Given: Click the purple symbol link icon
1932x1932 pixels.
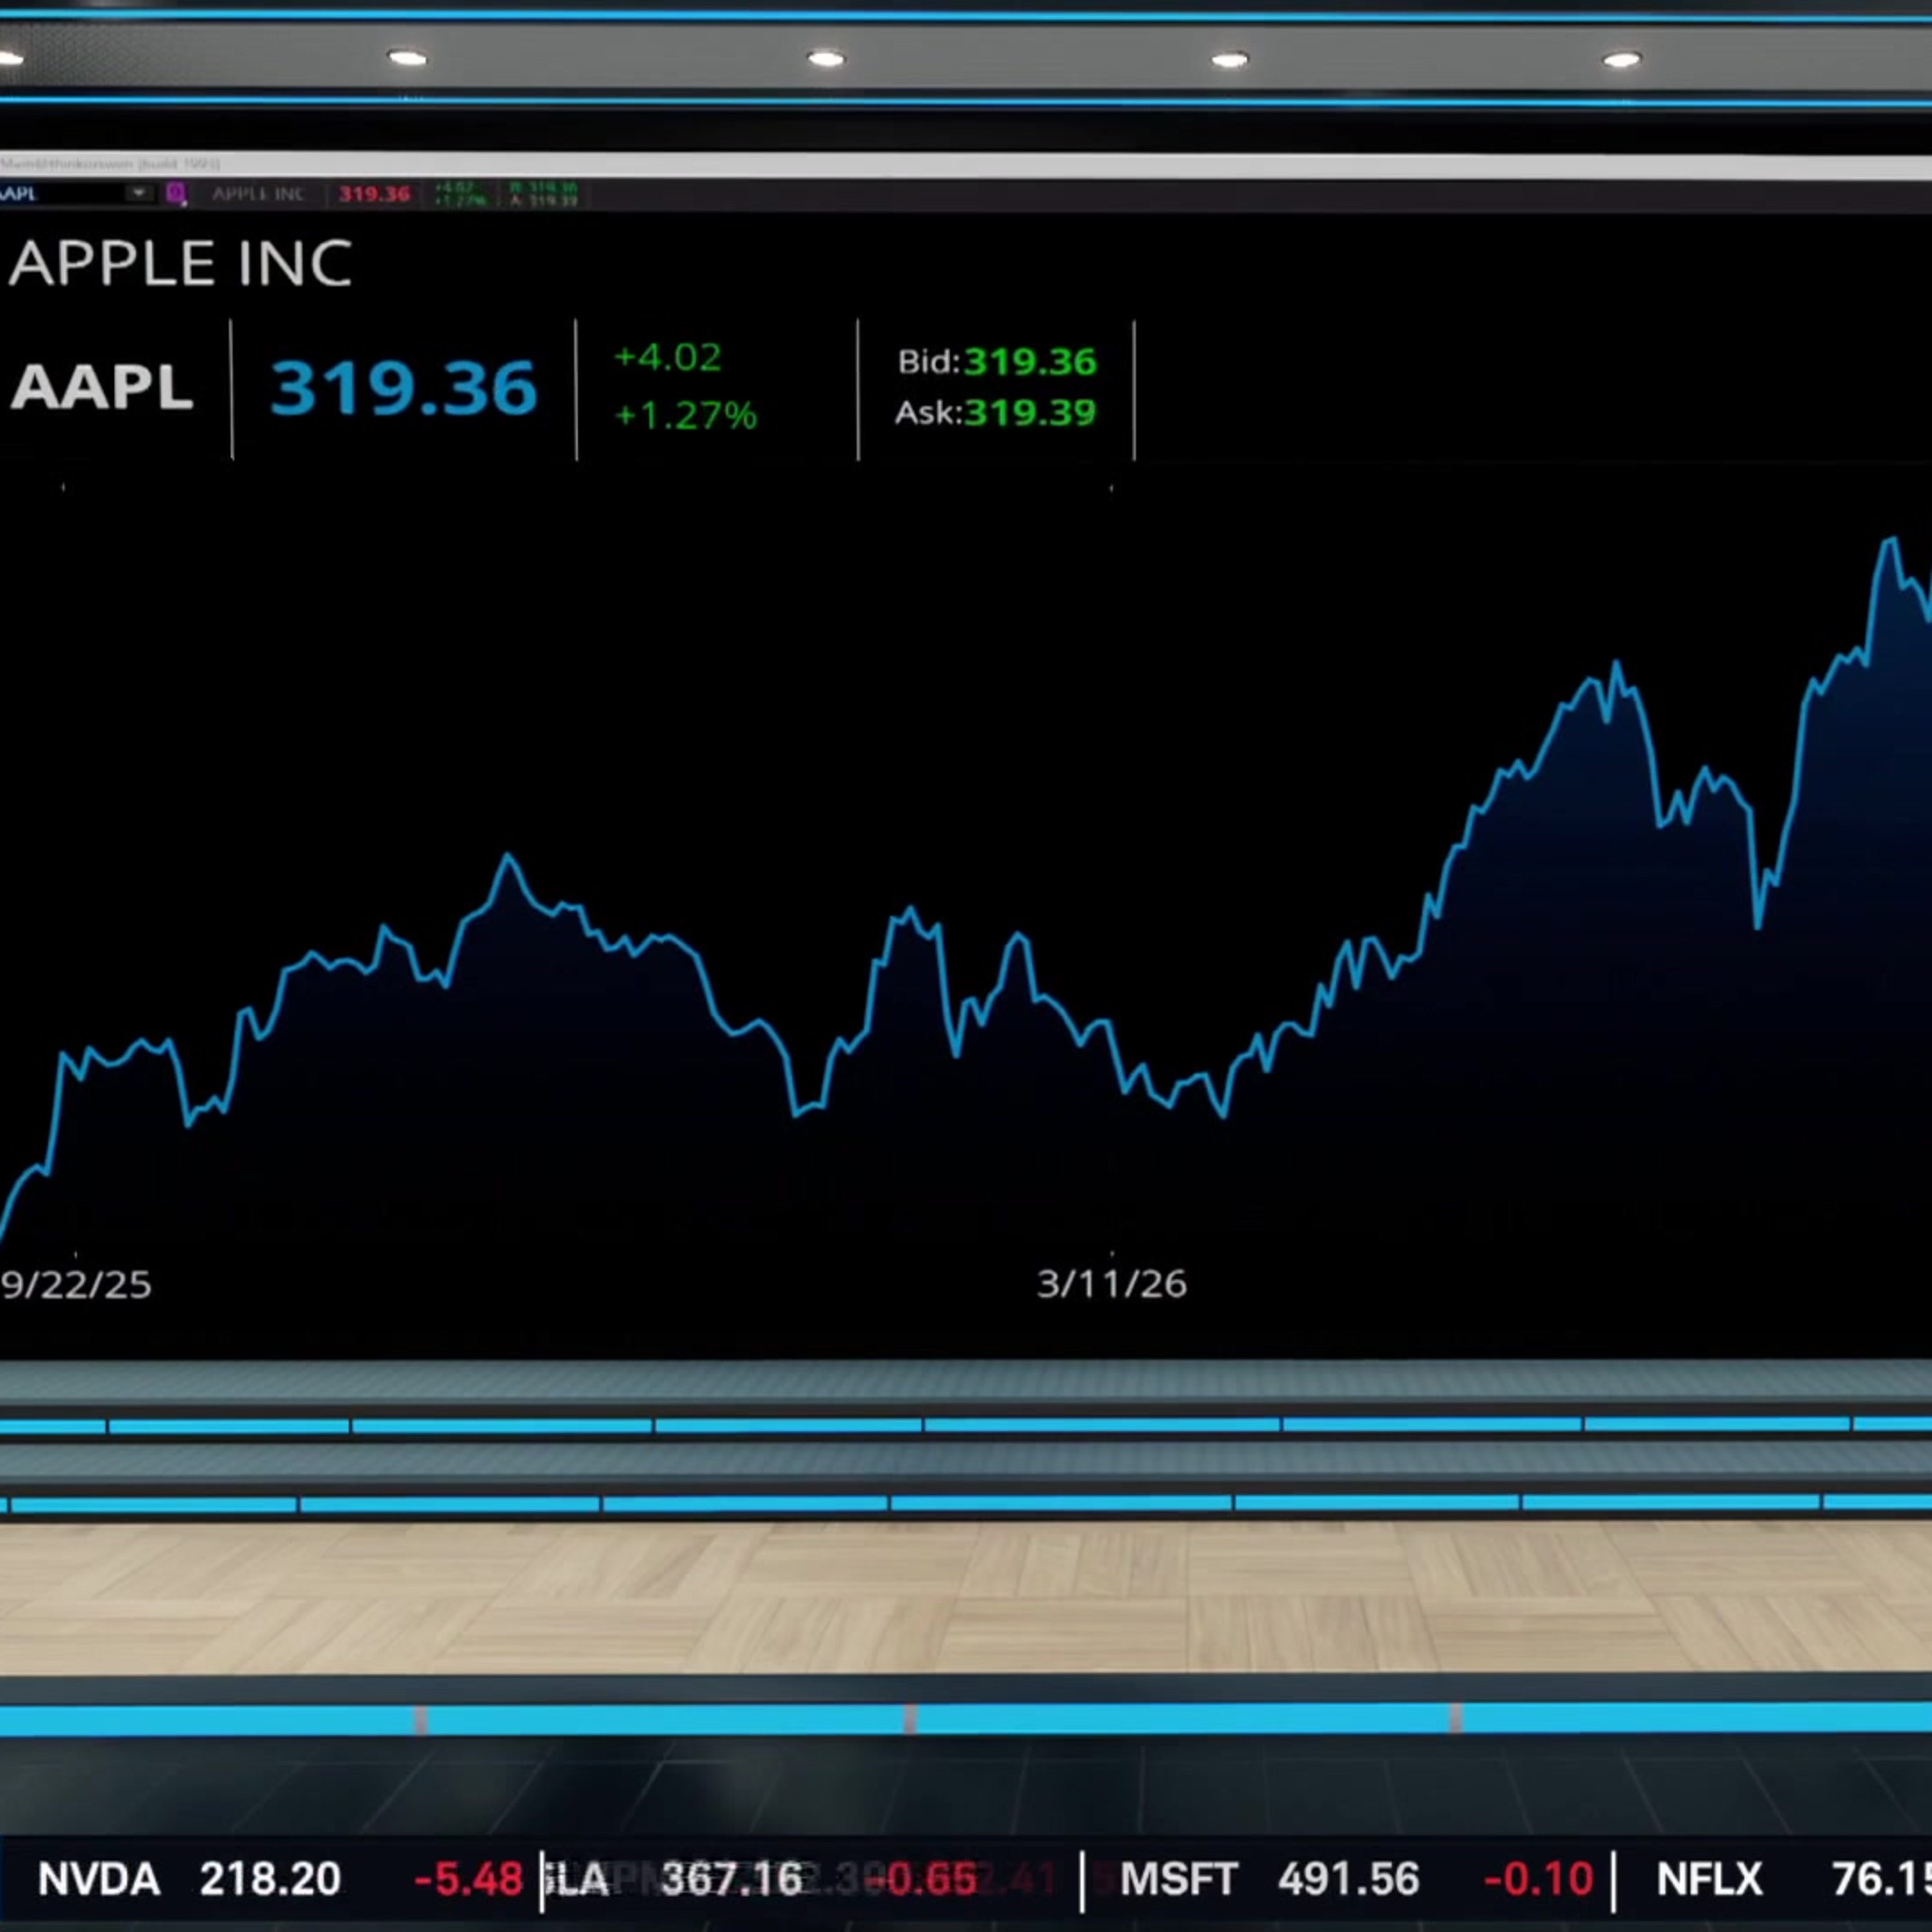Looking at the screenshot, I should tap(176, 193).
